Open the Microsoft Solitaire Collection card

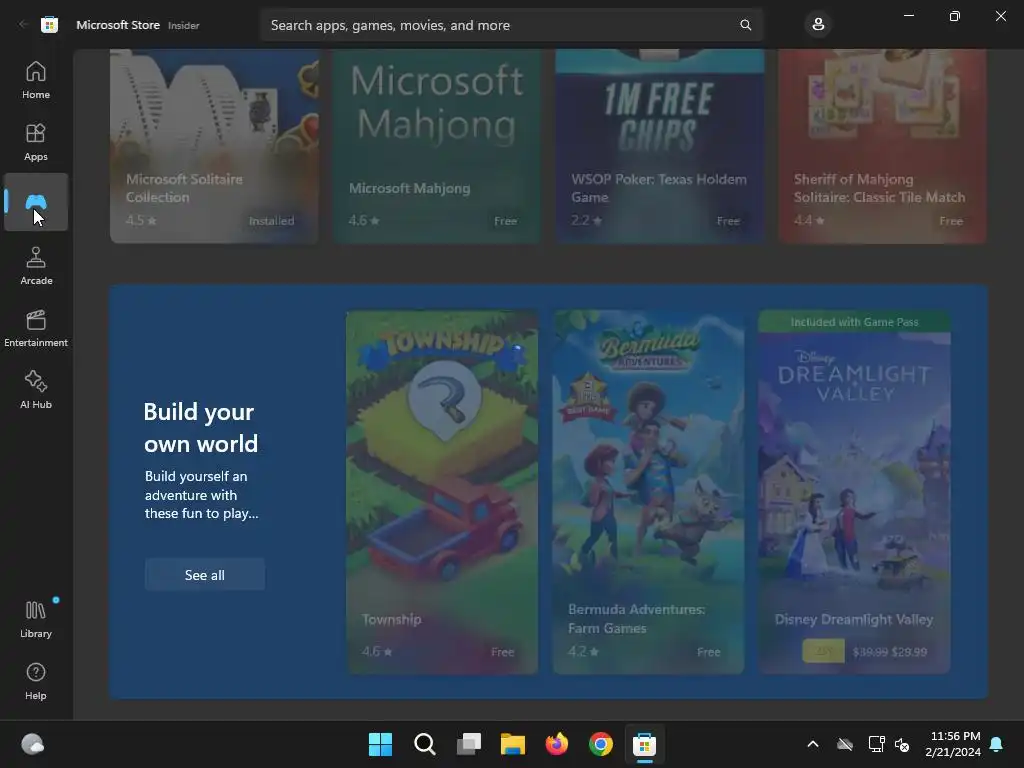214,146
